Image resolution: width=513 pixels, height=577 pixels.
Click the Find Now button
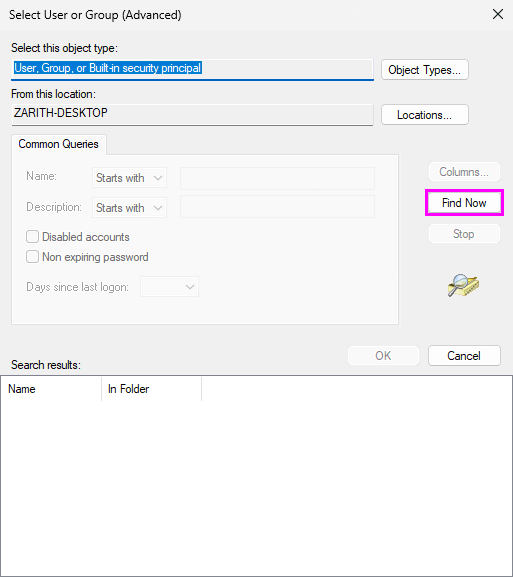coord(464,203)
